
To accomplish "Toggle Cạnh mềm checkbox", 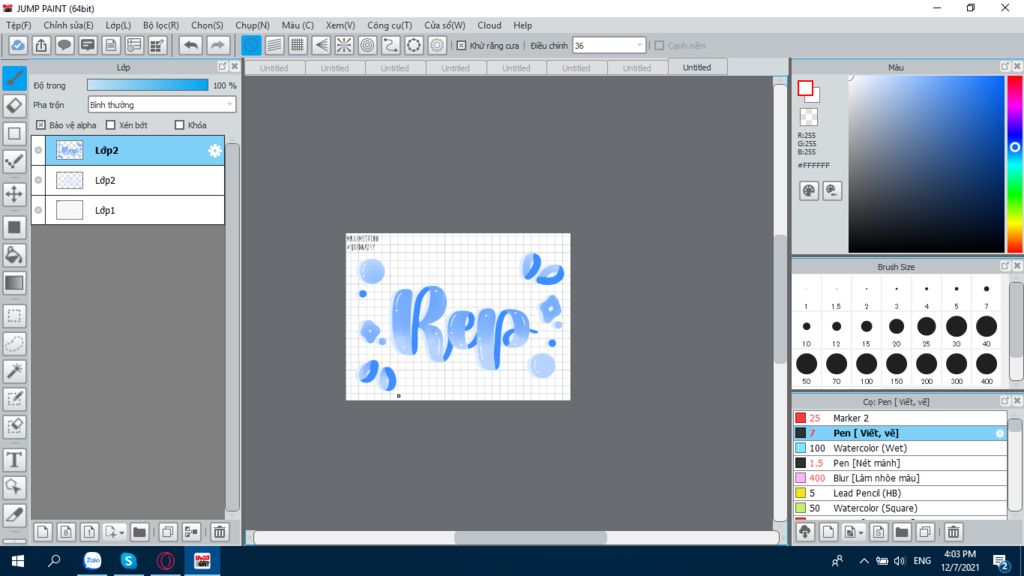I will pyautogui.click(x=659, y=46).
